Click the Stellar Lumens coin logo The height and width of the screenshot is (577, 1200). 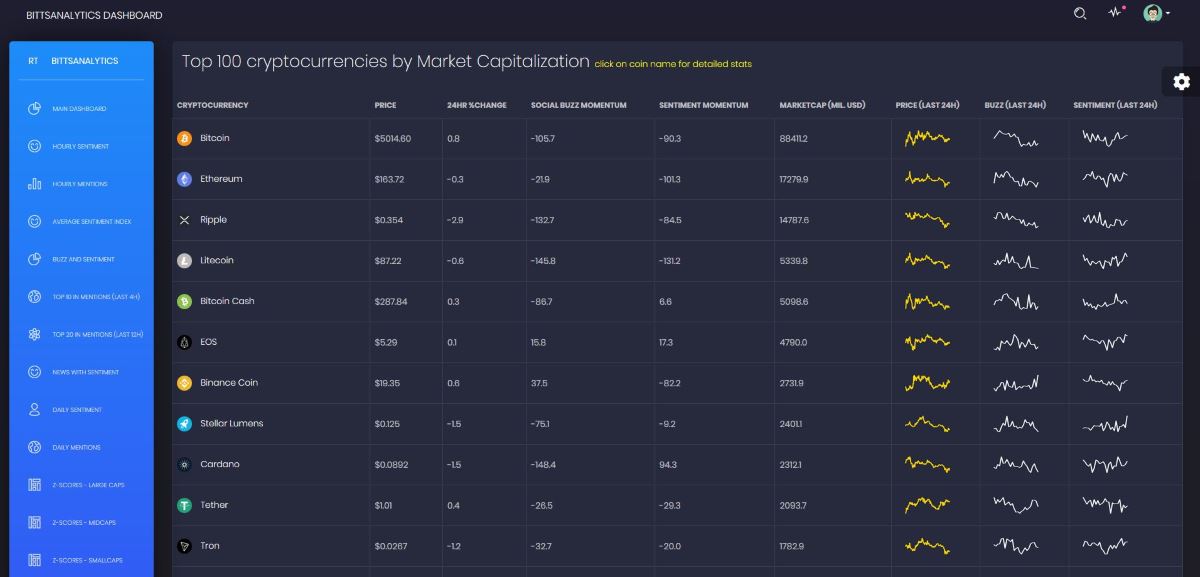pyautogui.click(x=184, y=424)
